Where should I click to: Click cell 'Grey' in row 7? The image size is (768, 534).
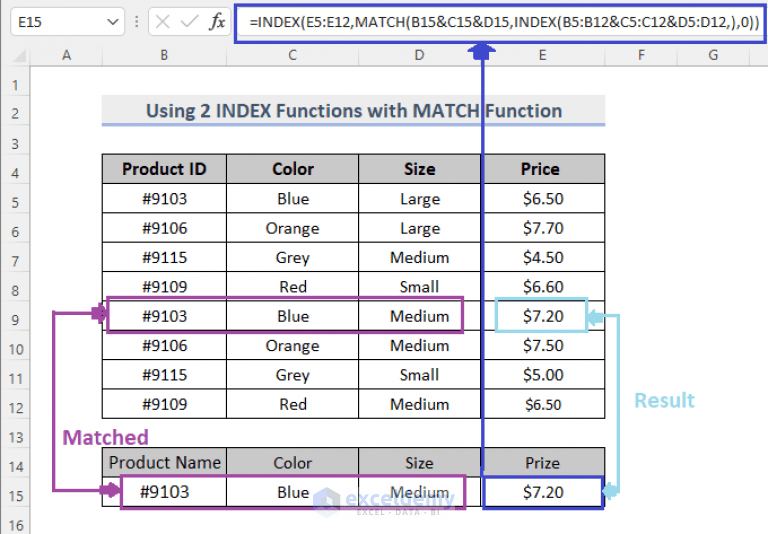click(292, 257)
